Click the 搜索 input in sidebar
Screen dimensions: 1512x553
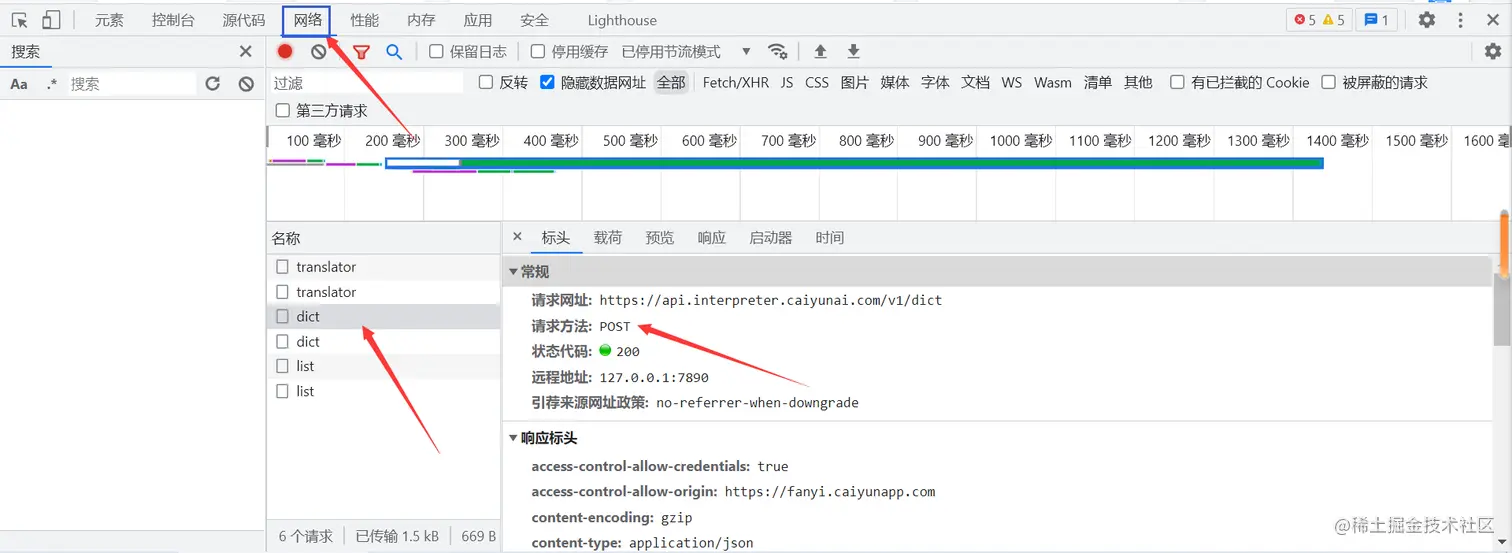[x=132, y=84]
